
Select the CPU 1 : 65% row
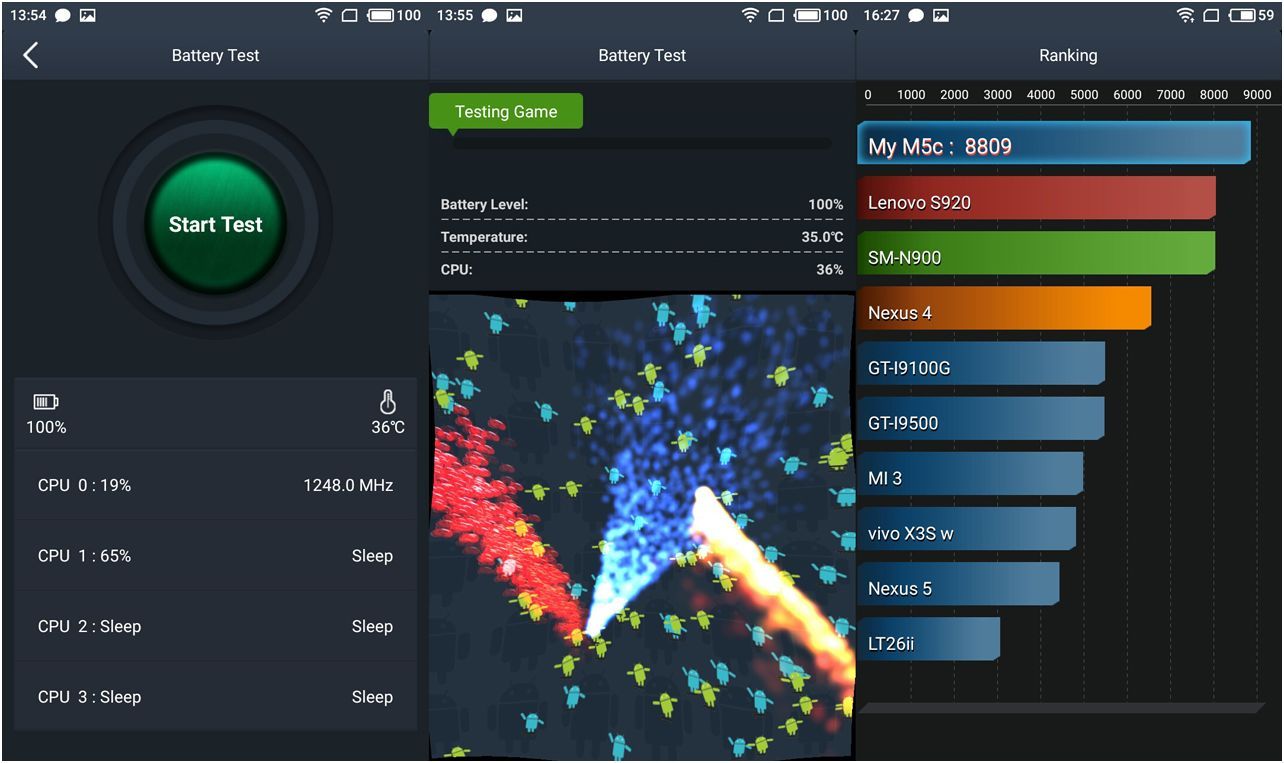215,556
